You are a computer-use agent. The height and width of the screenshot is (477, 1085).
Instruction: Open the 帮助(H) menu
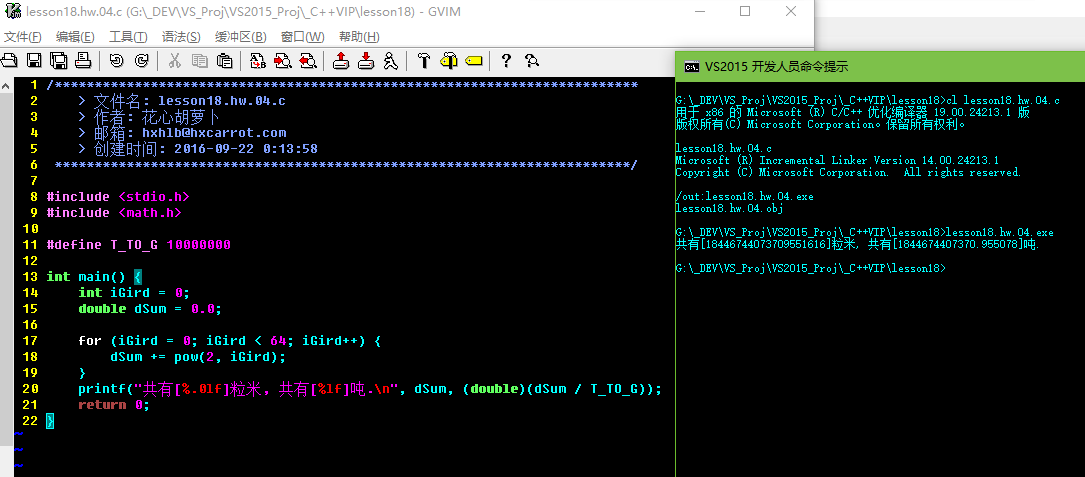(x=358, y=37)
